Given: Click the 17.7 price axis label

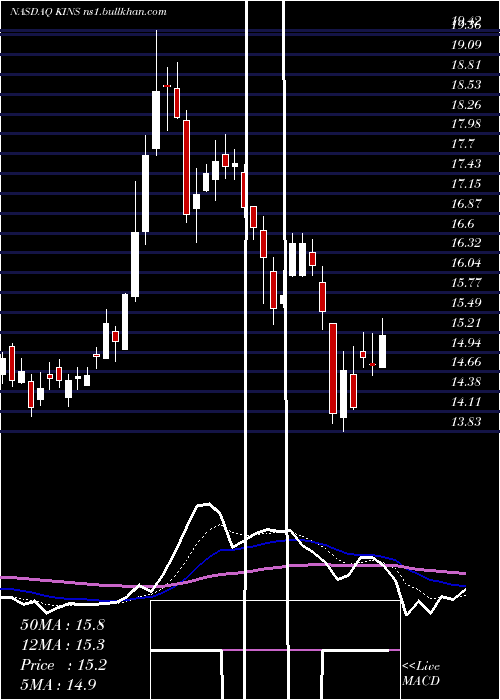Looking at the screenshot, I should click(x=463, y=144).
